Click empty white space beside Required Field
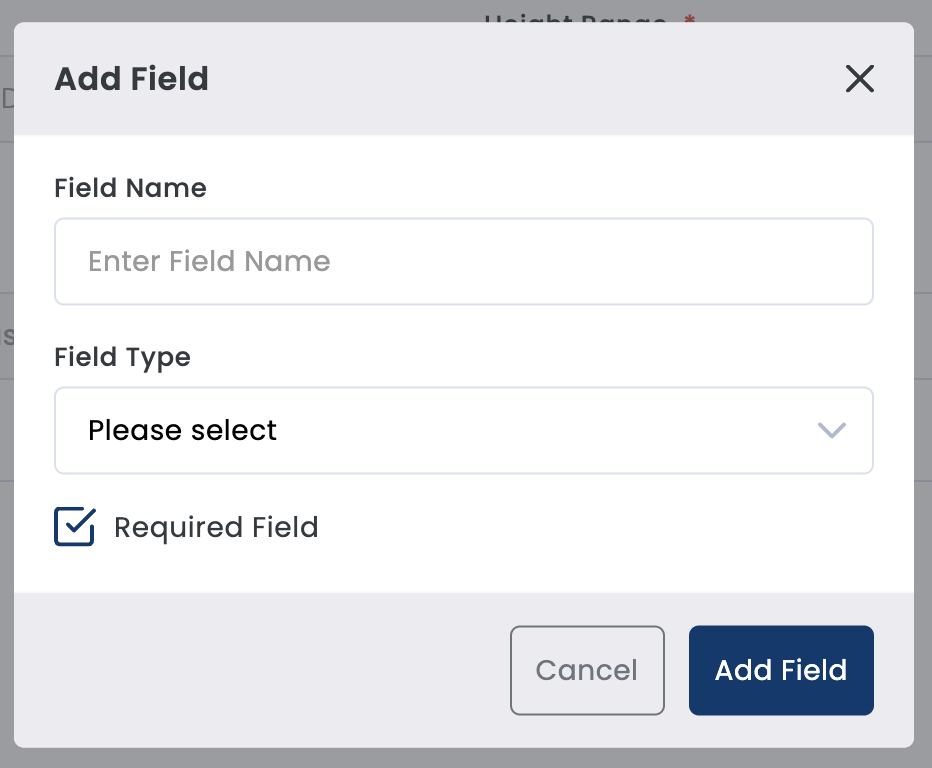Image resolution: width=932 pixels, height=768 pixels. point(600,527)
